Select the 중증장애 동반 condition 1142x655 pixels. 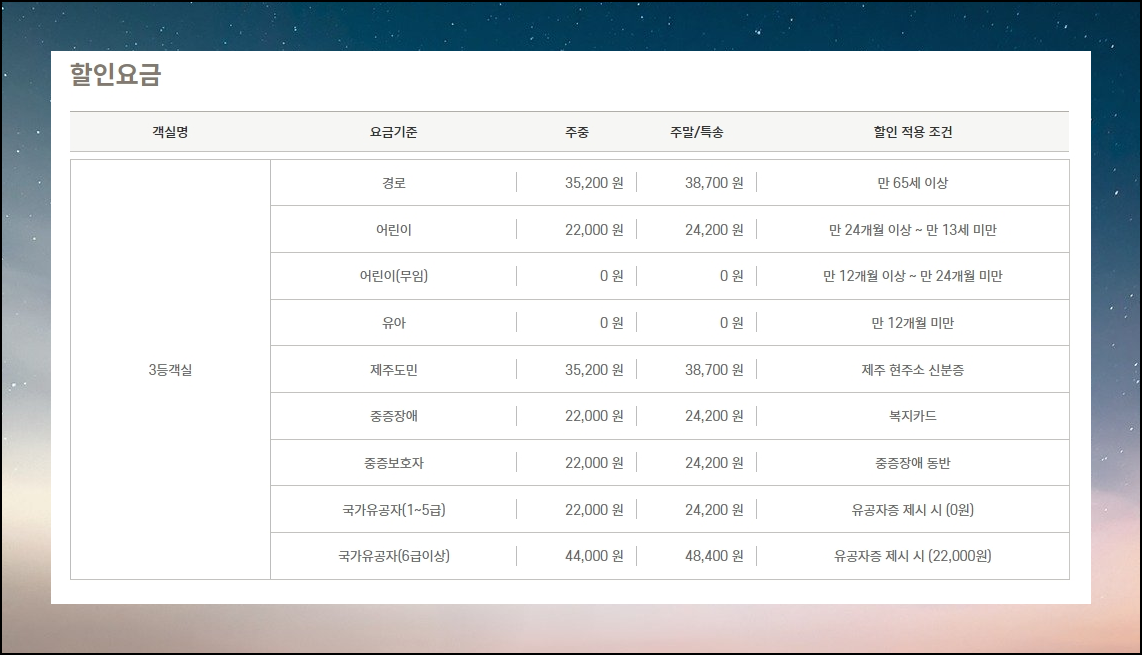tap(913, 463)
